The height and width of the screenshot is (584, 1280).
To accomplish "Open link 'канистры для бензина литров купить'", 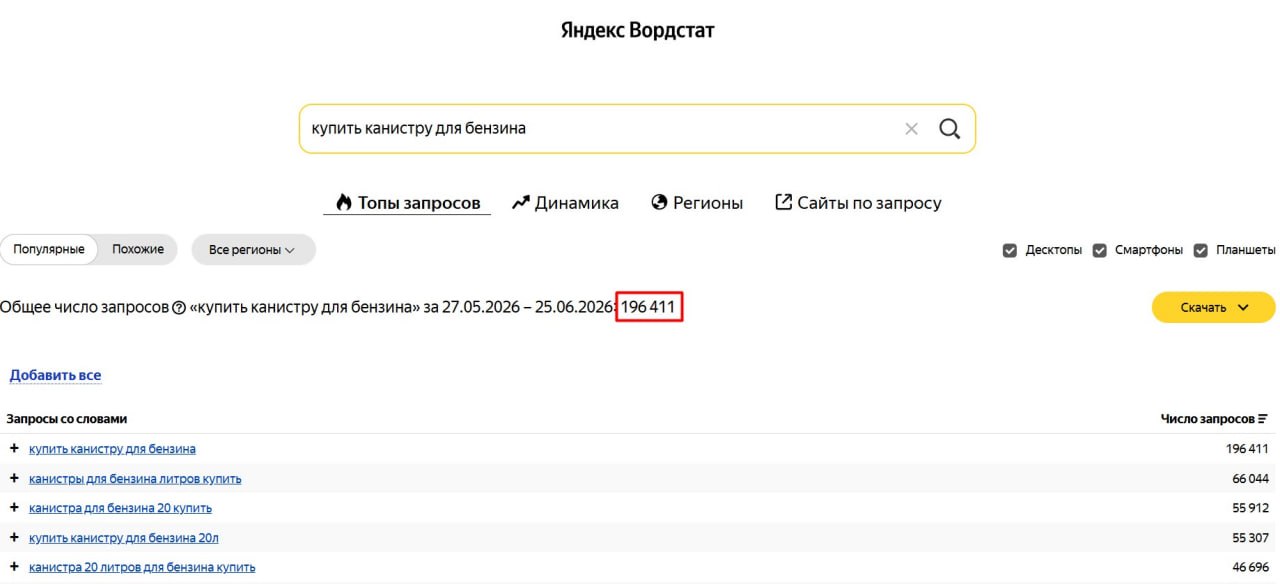I will point(135,479).
